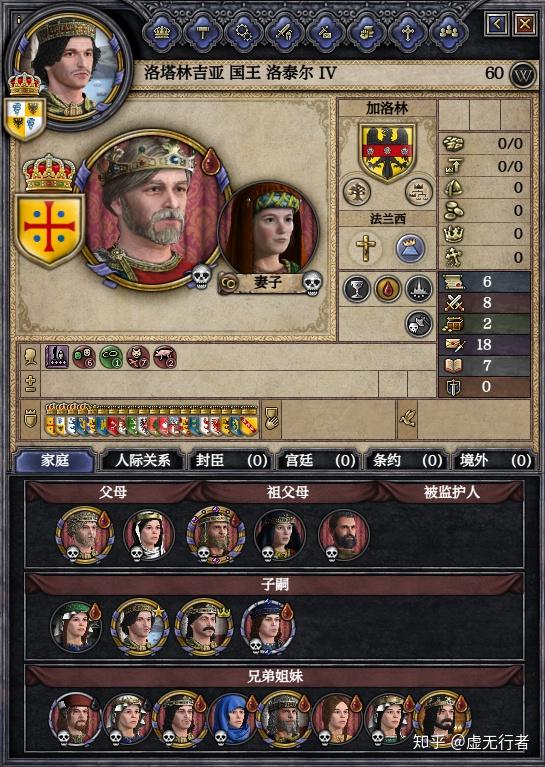Click the 加洛林 dynasty eagle coat of arms
545x767 pixels.
pos(387,152)
